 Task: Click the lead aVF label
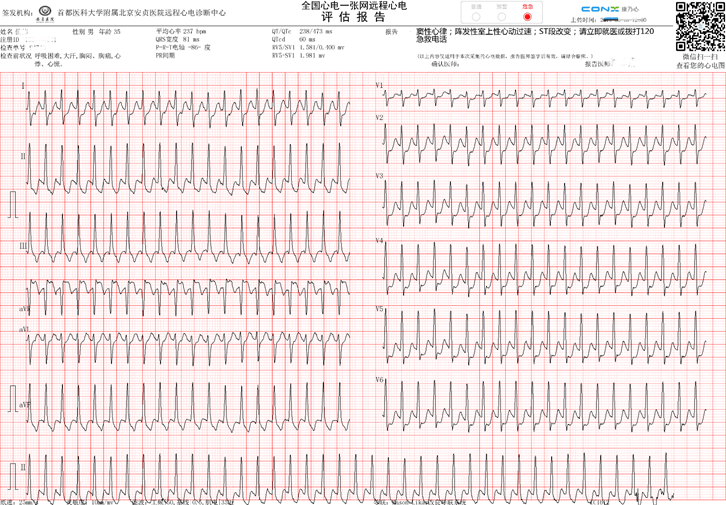(25, 405)
